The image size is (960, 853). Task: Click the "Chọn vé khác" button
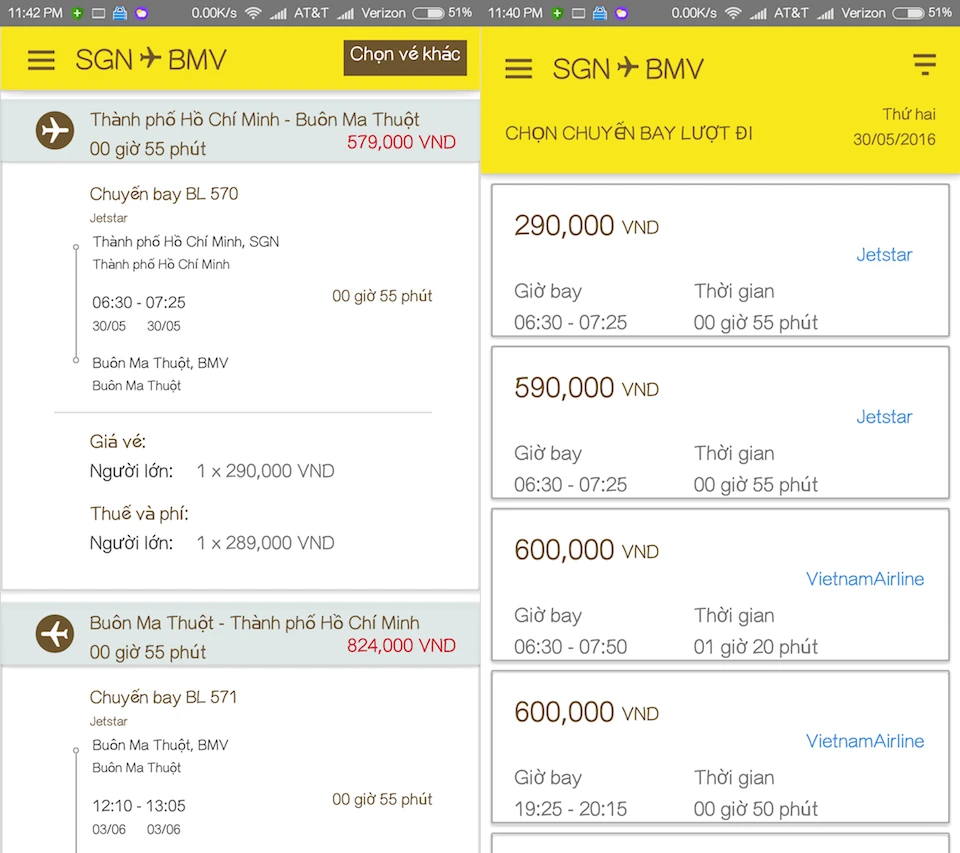405,55
